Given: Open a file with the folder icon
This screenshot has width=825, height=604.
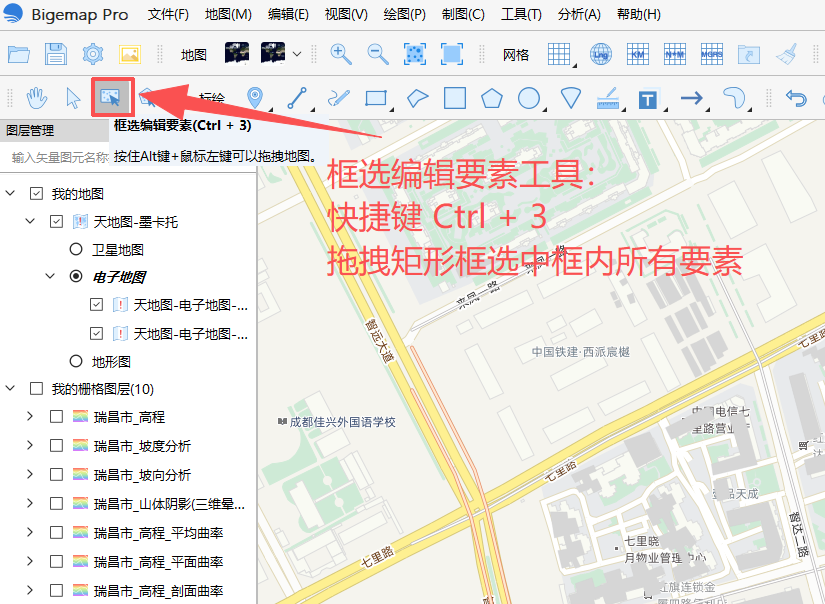Looking at the screenshot, I should [x=19, y=54].
